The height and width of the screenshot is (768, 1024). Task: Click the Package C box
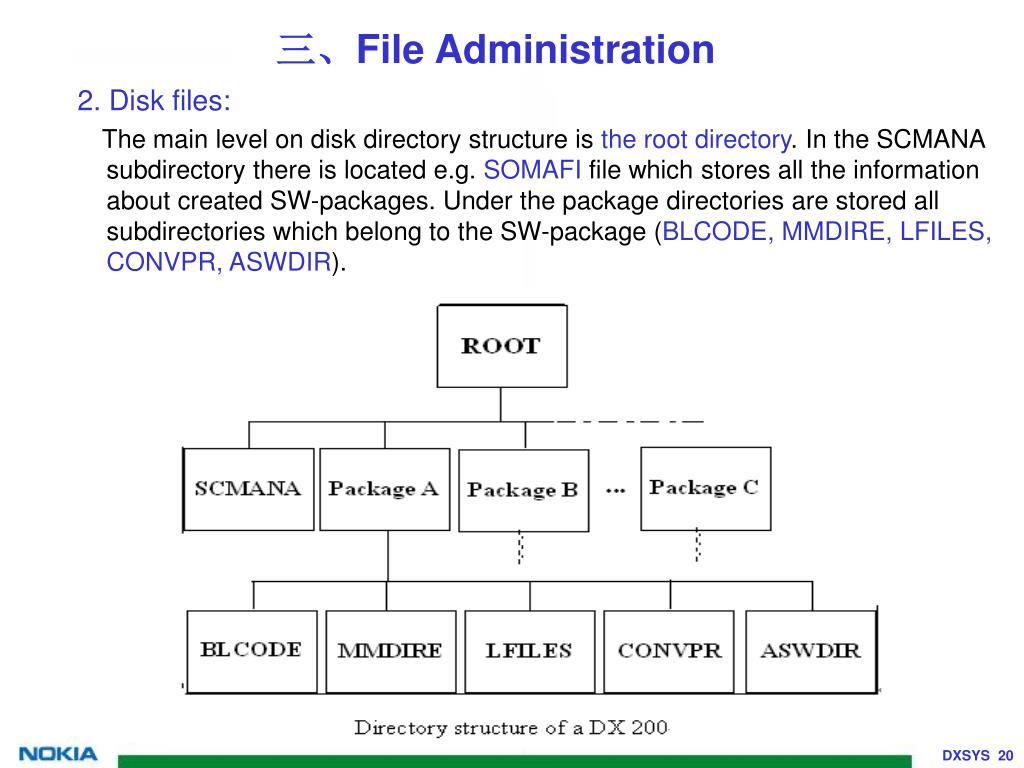705,488
